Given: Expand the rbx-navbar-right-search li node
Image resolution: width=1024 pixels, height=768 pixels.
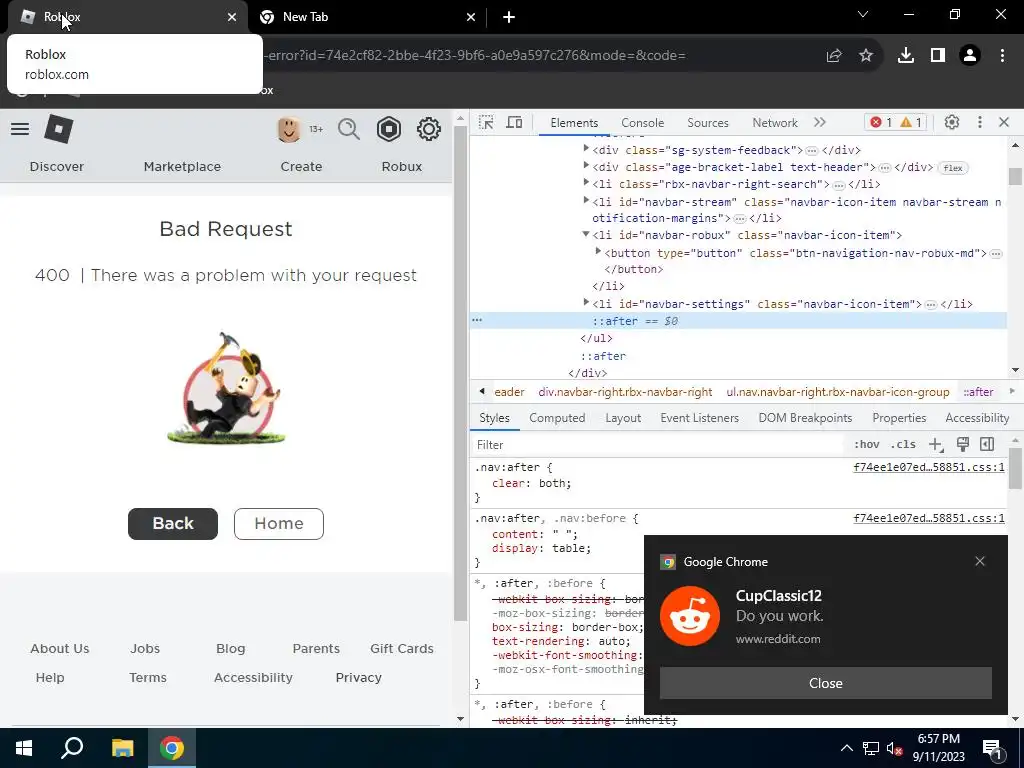Looking at the screenshot, I should [x=586, y=184].
